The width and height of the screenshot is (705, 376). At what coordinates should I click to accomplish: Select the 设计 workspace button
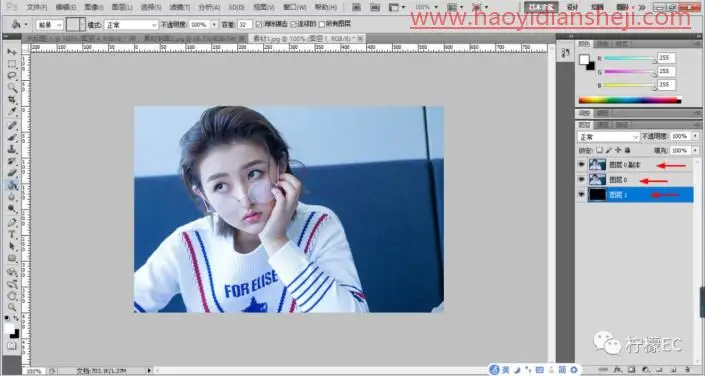pyautogui.click(x=572, y=7)
